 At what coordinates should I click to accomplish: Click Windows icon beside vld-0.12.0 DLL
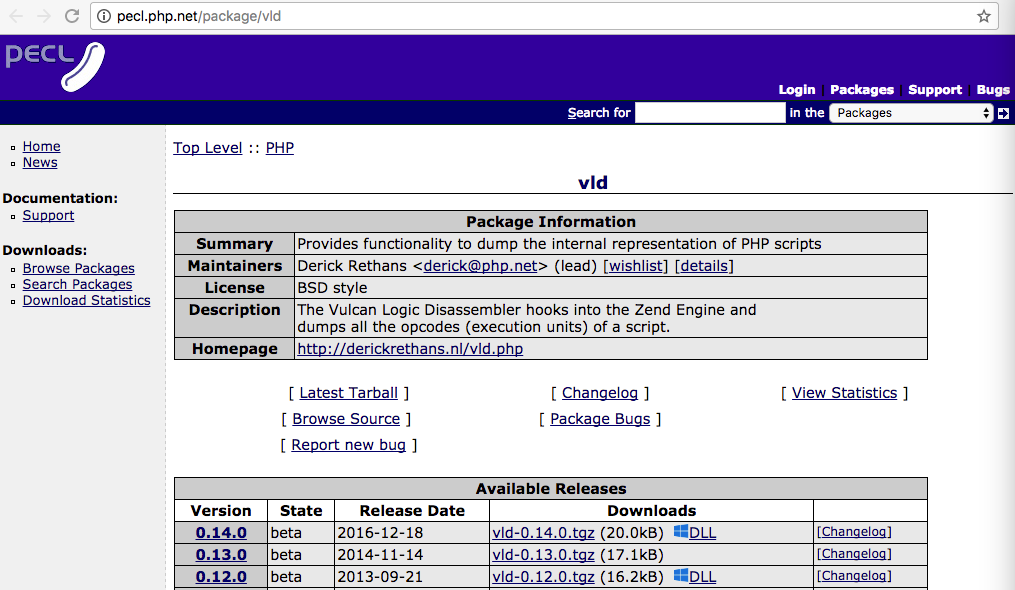coord(681,576)
